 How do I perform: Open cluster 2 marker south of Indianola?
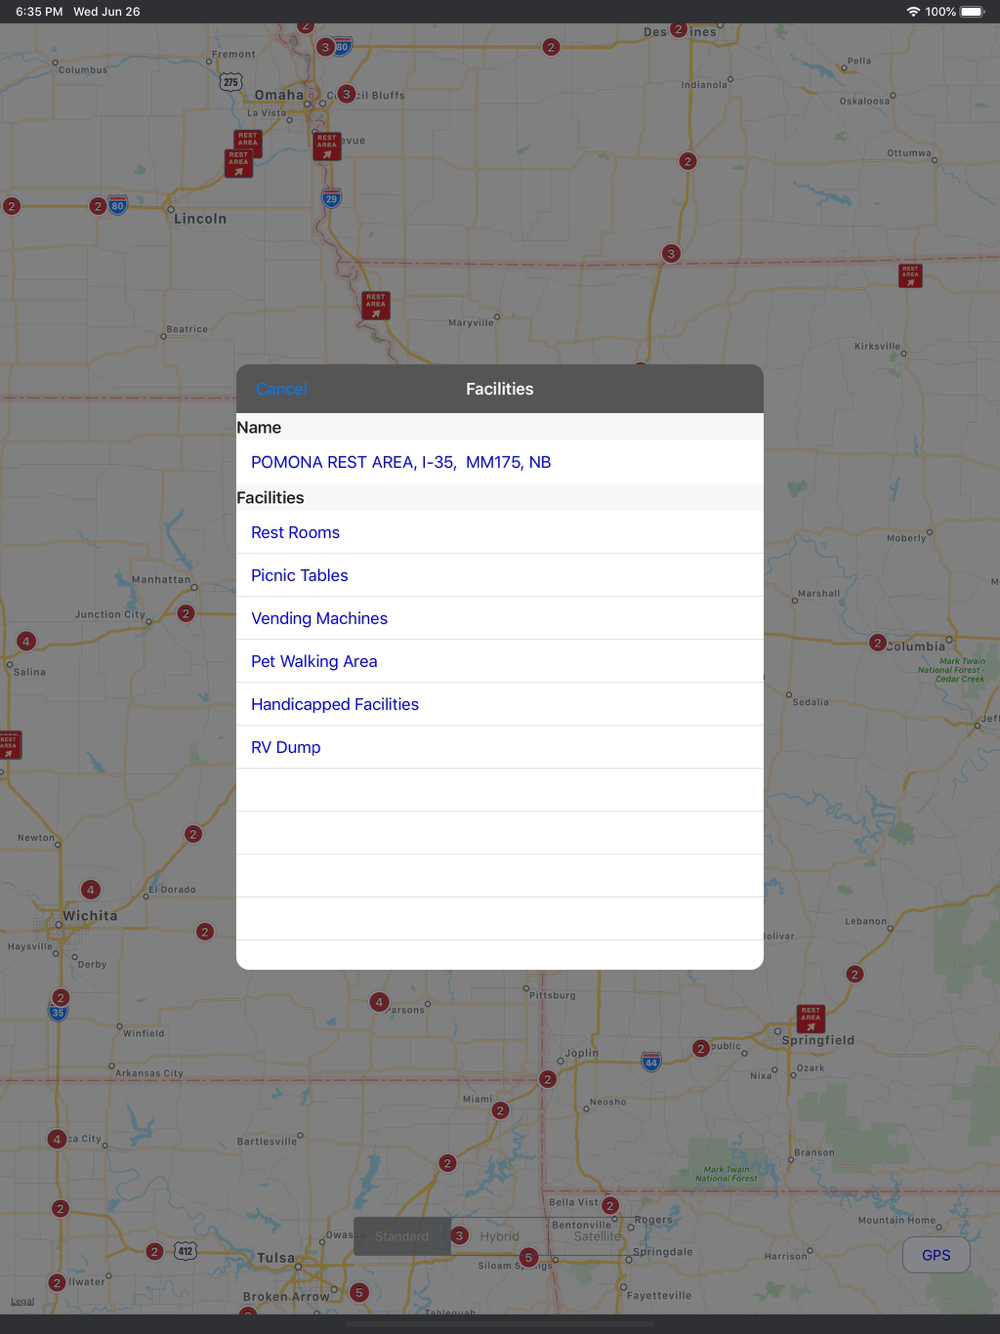pyautogui.click(x=687, y=161)
